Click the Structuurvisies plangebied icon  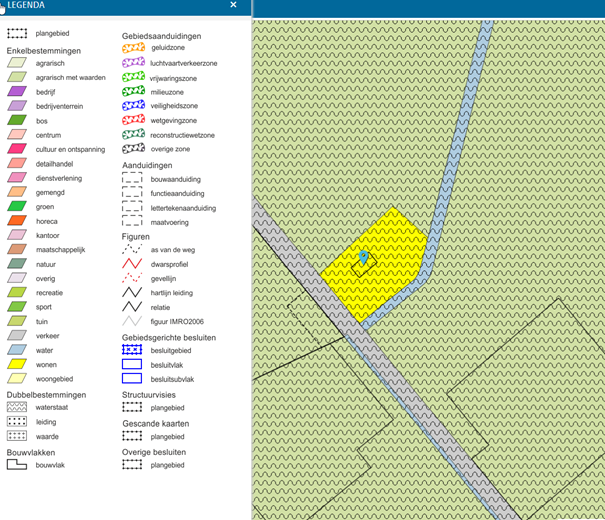(x=132, y=407)
